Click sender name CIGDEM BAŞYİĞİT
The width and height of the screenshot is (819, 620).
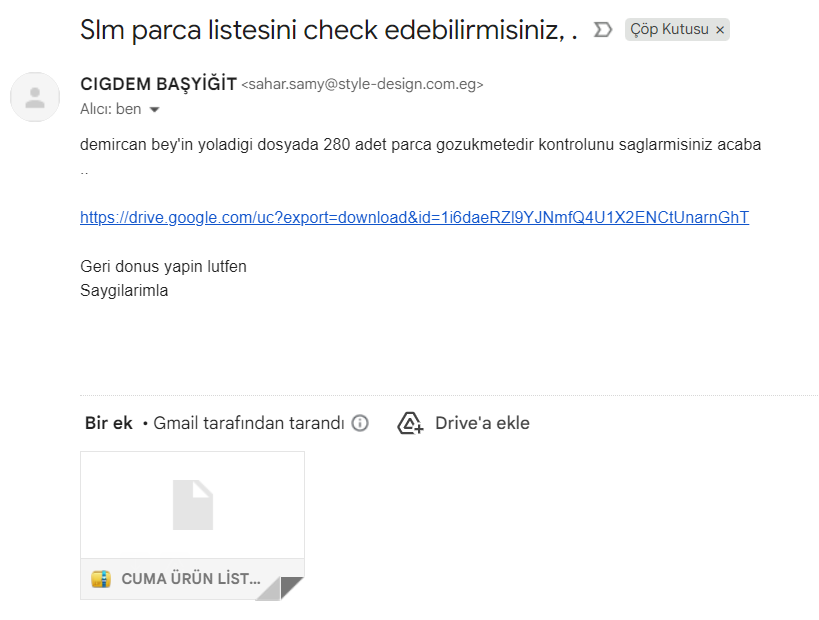(158, 84)
